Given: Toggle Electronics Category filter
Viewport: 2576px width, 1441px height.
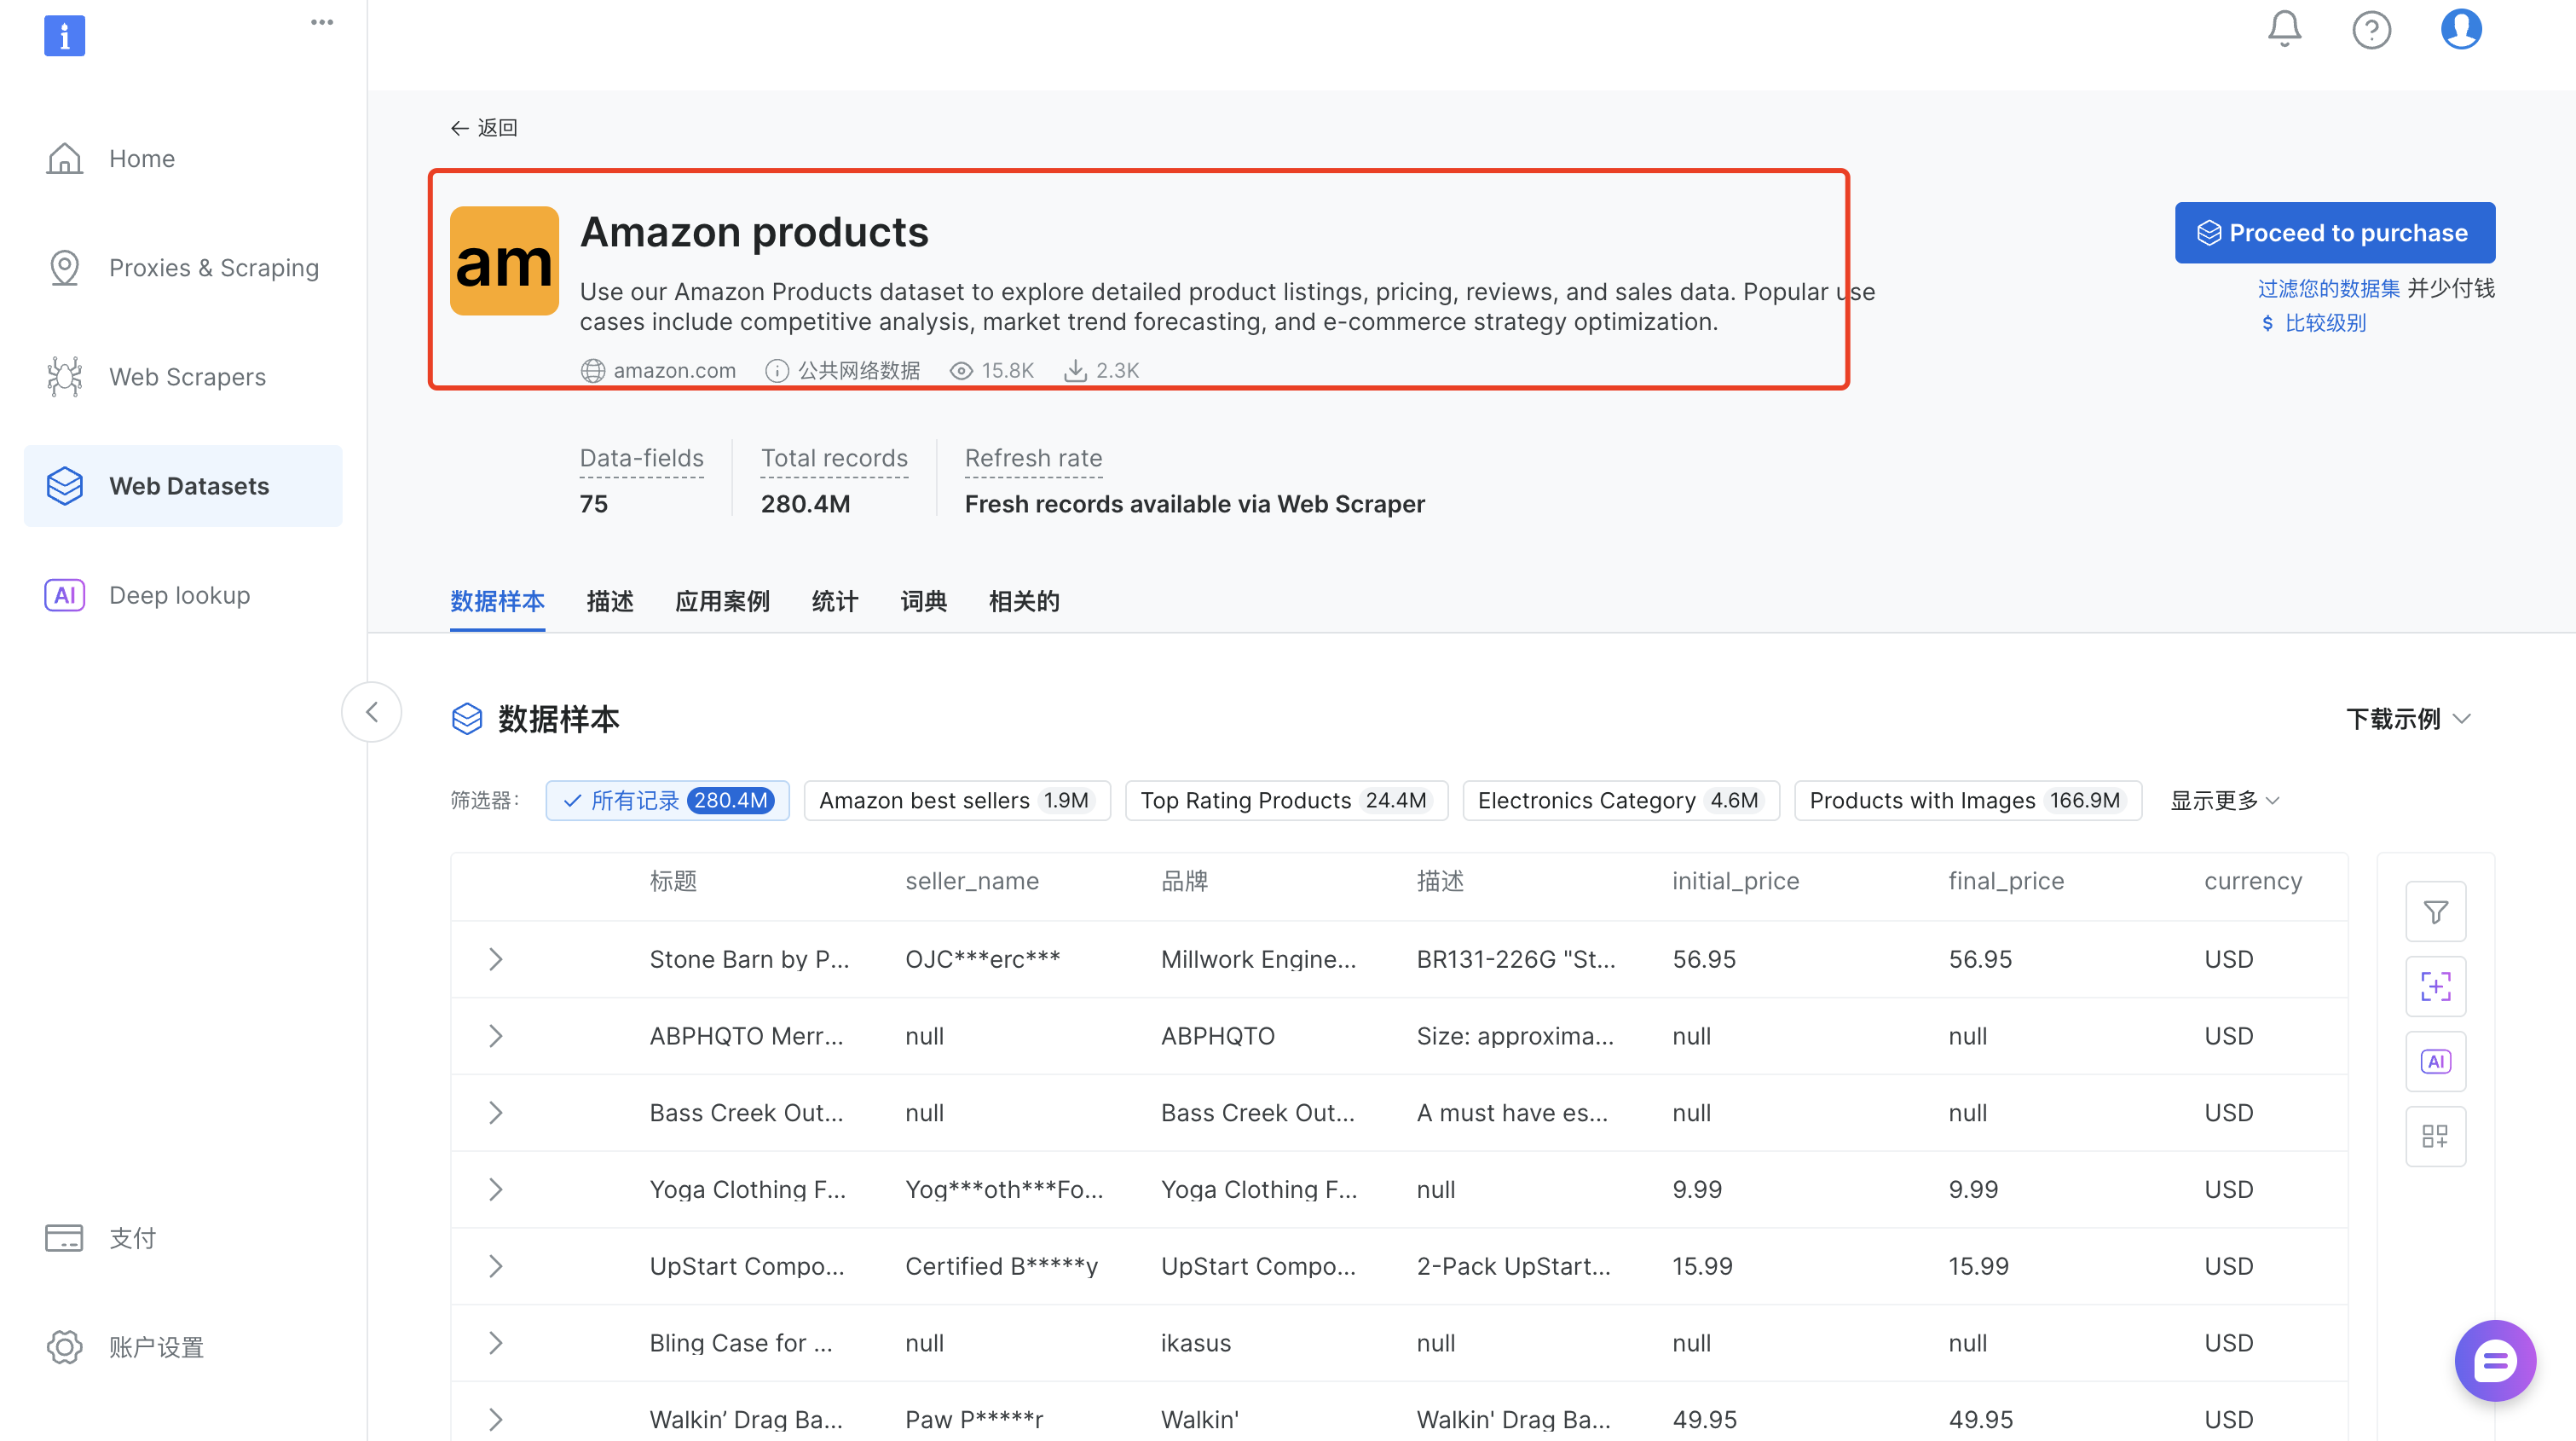Looking at the screenshot, I should pyautogui.click(x=1620, y=800).
